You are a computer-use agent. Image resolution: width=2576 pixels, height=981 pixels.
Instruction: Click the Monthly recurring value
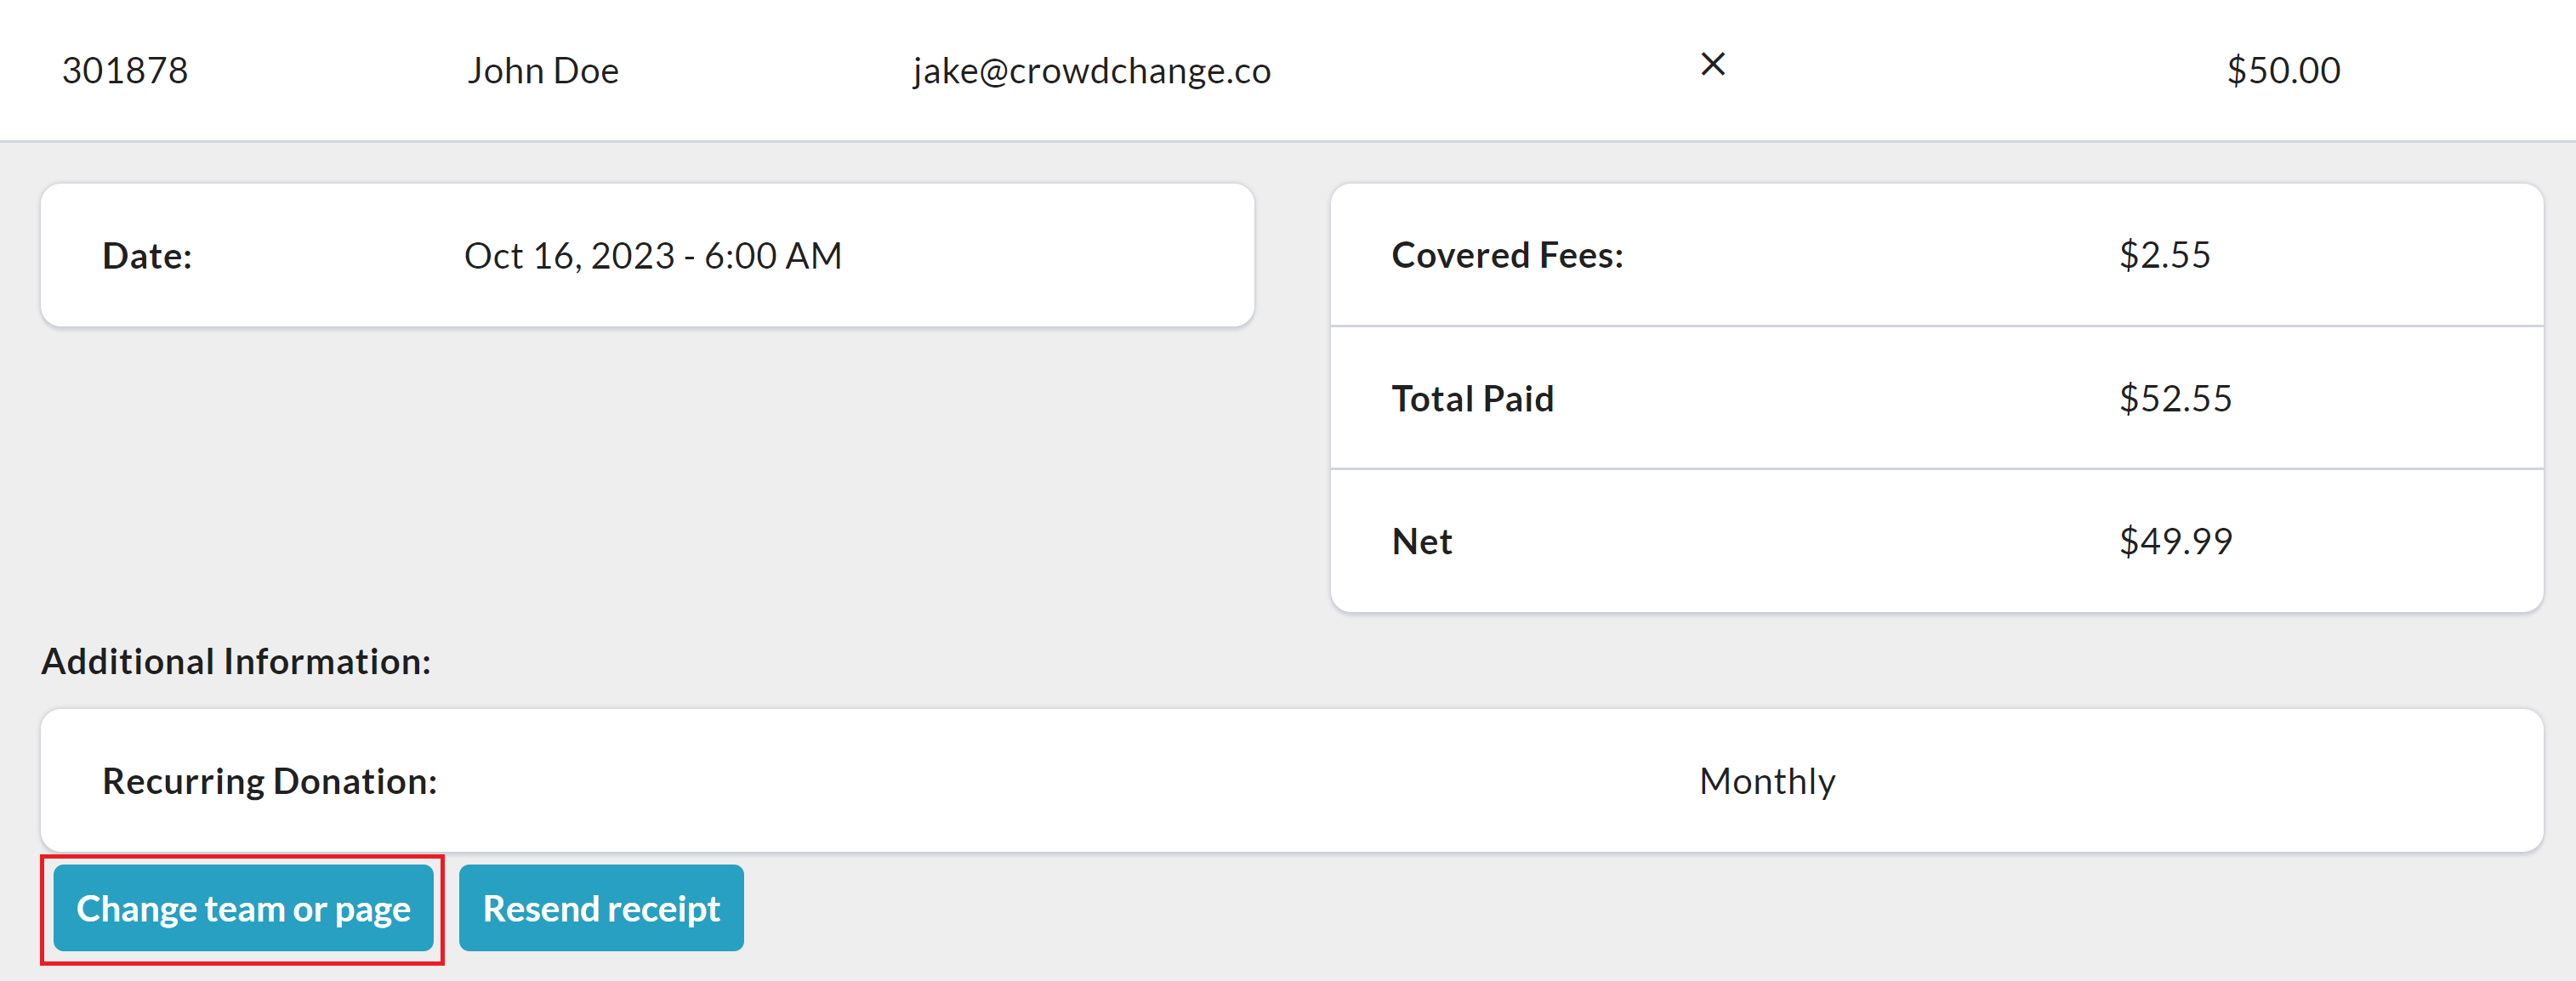click(x=1767, y=781)
